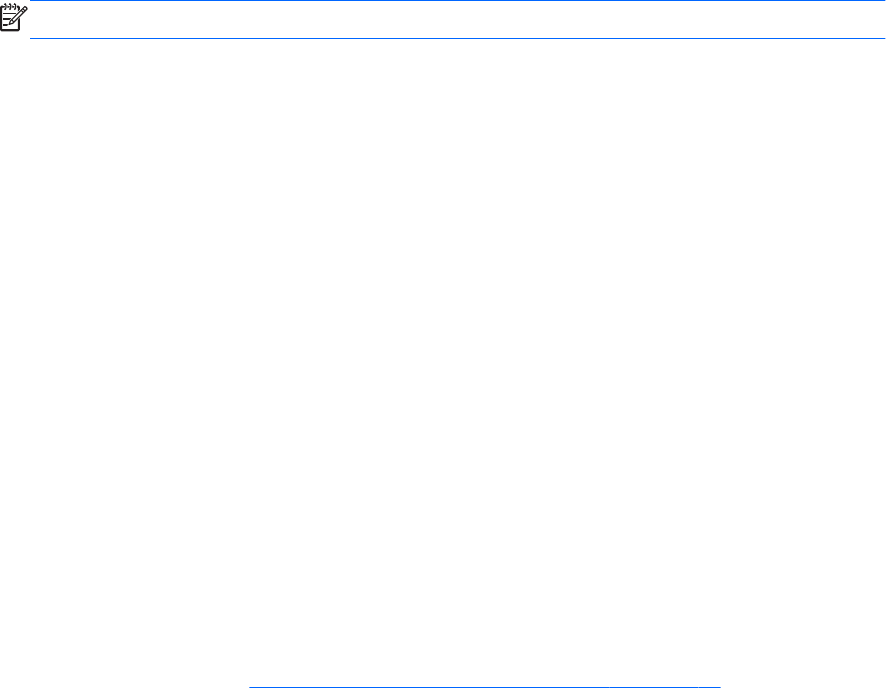Click the blue underline at page bottom

click(x=485, y=686)
